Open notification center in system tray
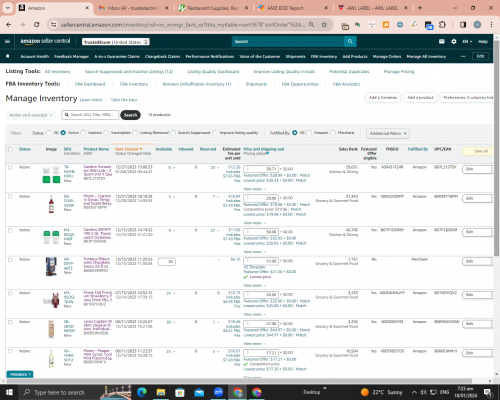This screenshot has width=500, height=400. (x=488, y=392)
